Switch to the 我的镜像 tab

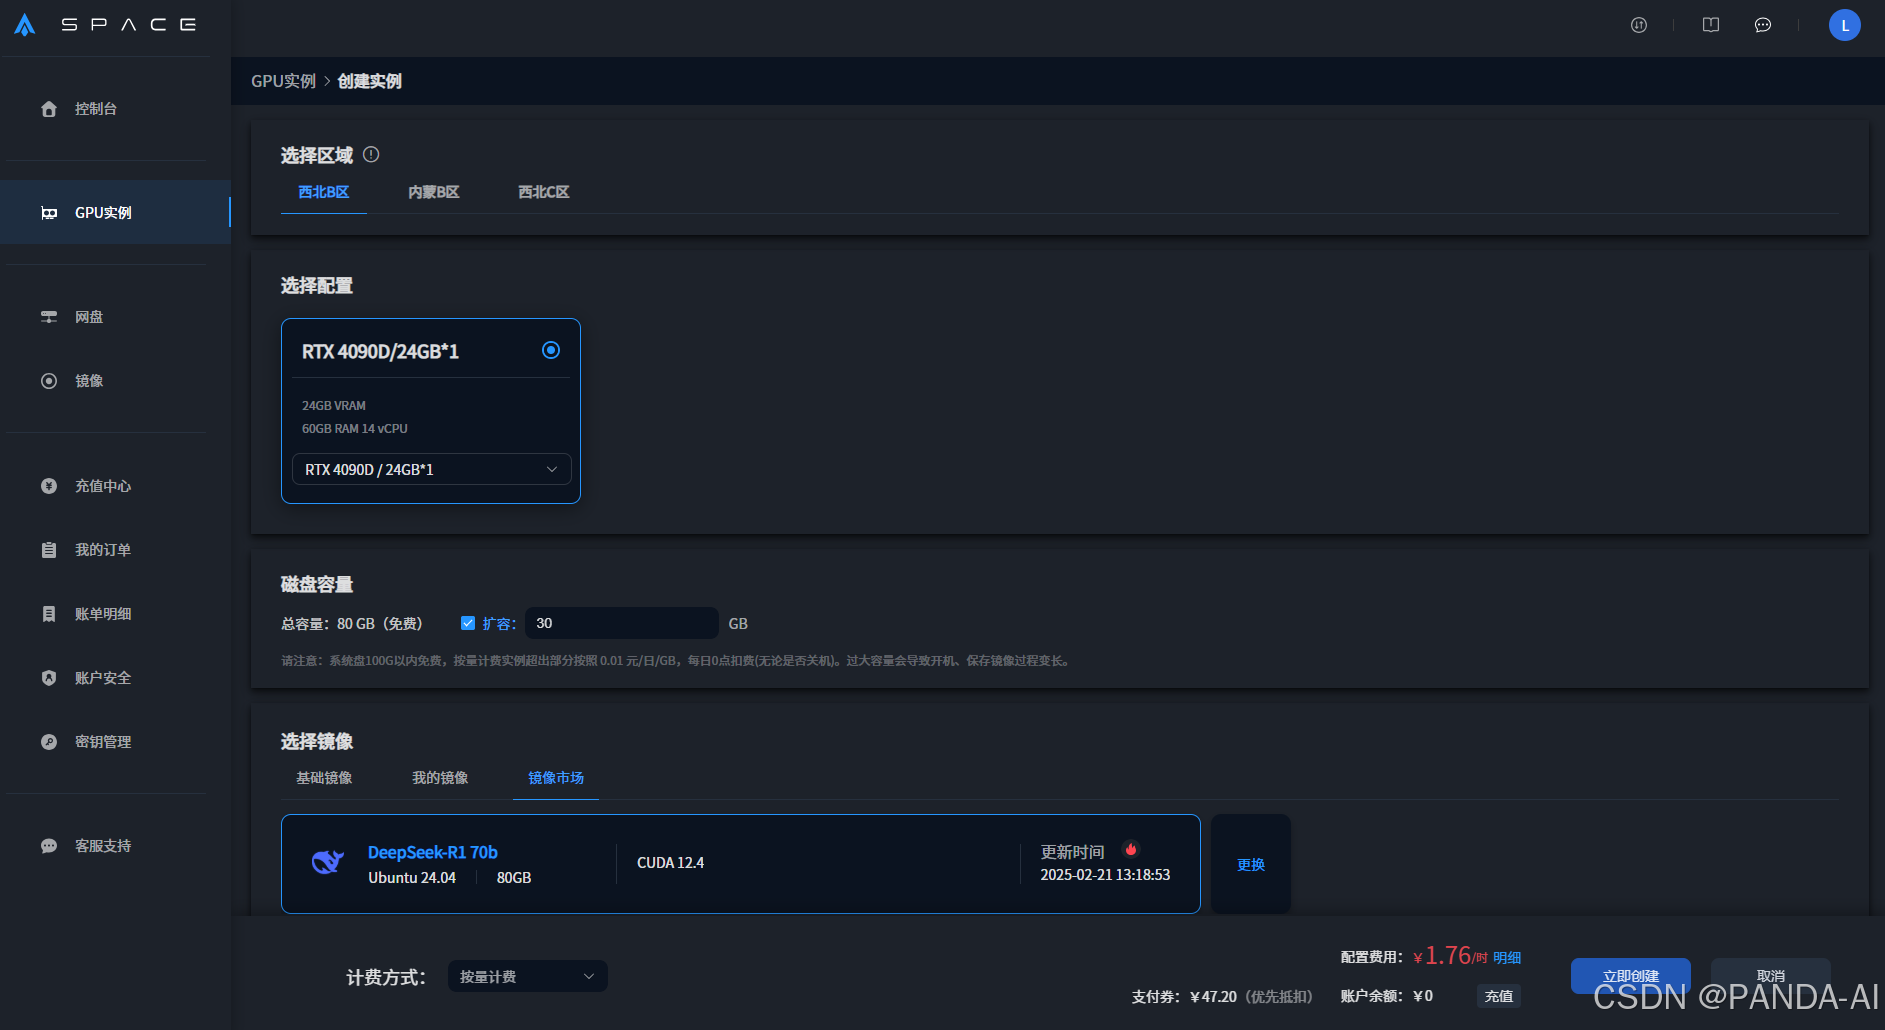point(440,778)
